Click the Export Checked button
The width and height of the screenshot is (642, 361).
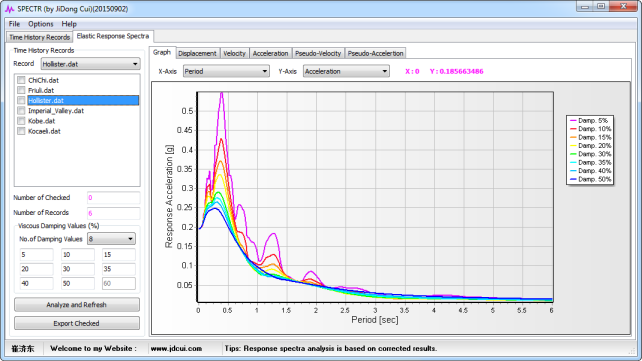coord(77,323)
